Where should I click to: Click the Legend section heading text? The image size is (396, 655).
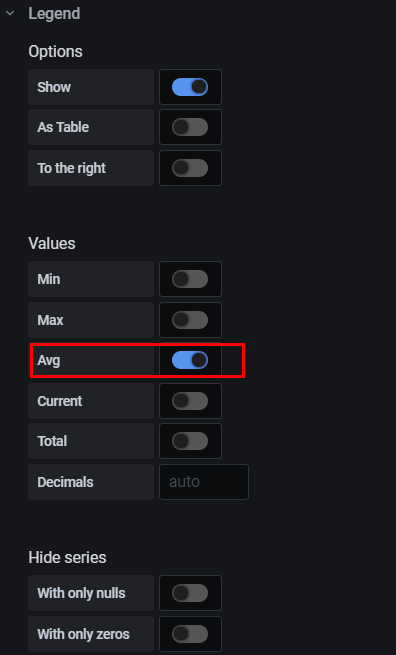pos(54,14)
